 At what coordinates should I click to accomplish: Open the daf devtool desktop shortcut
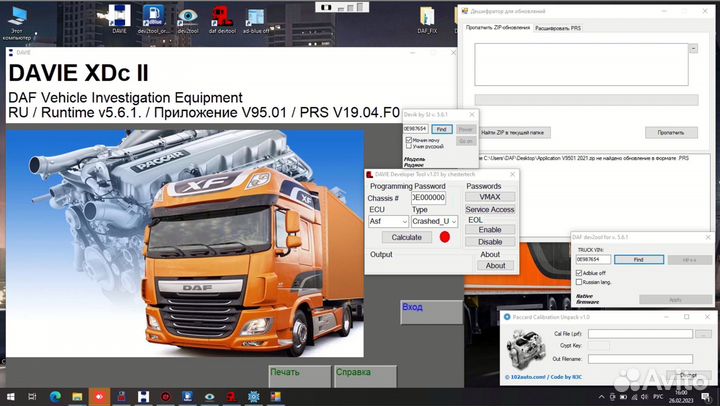coord(222,19)
